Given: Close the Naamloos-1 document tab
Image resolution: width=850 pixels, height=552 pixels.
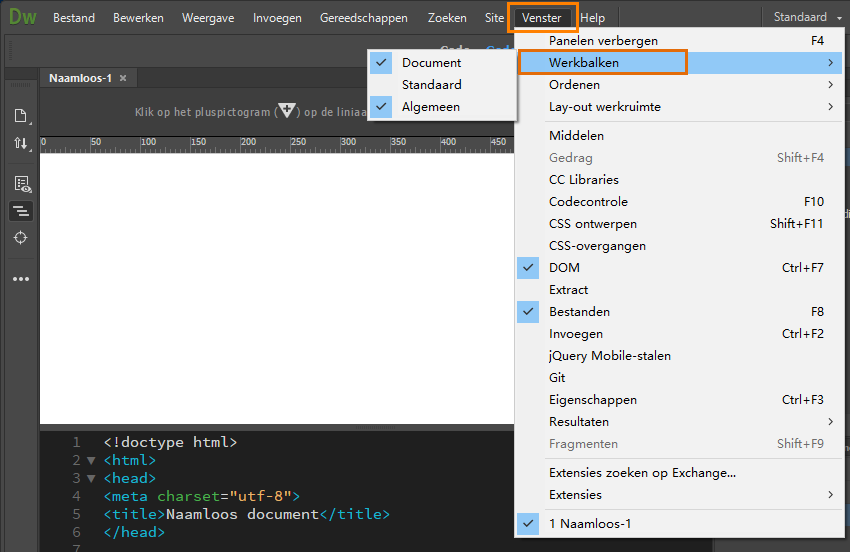Looking at the screenshot, I should tap(123, 78).
